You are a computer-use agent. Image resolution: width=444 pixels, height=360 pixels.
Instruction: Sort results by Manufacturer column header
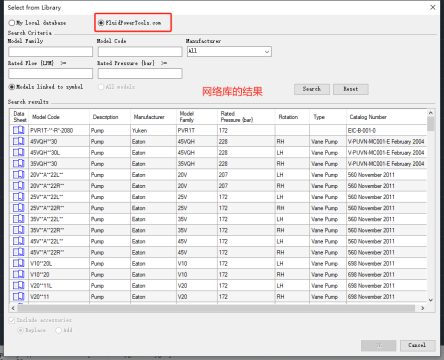(x=149, y=117)
